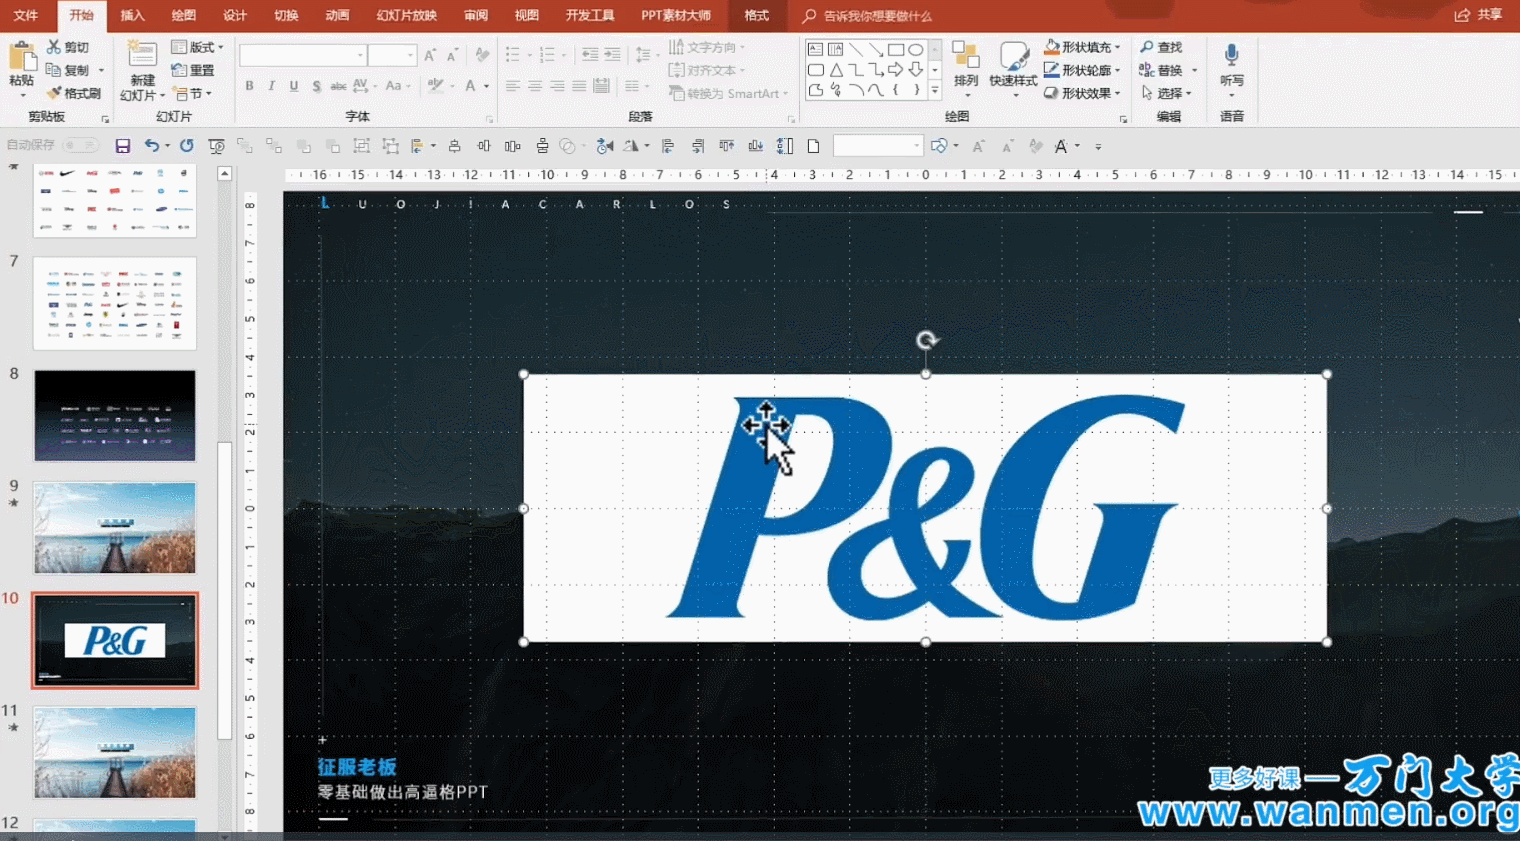The height and width of the screenshot is (841, 1520).
Task: Toggle justify text alignment
Action: pos(579,86)
